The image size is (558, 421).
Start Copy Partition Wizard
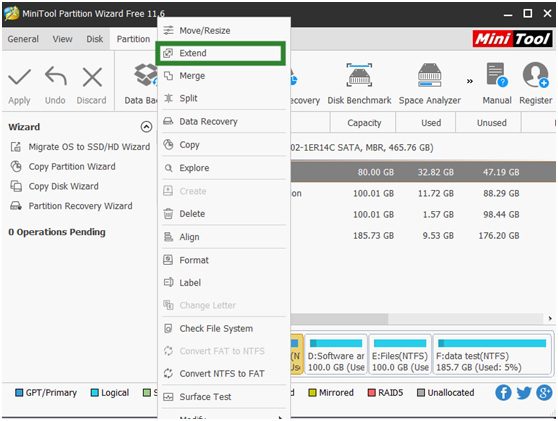coord(63,167)
